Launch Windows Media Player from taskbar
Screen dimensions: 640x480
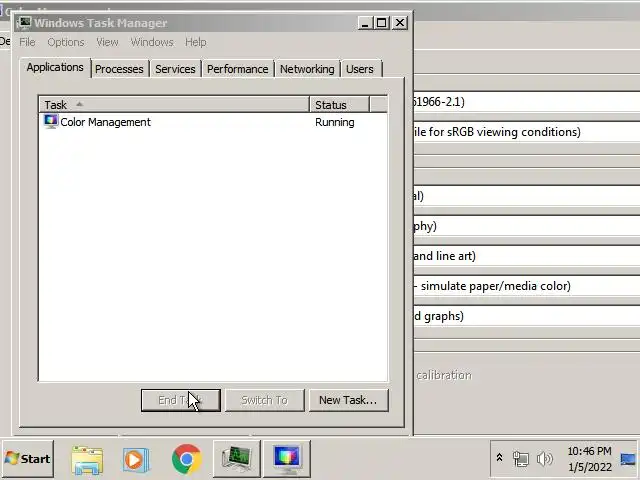tap(136, 460)
